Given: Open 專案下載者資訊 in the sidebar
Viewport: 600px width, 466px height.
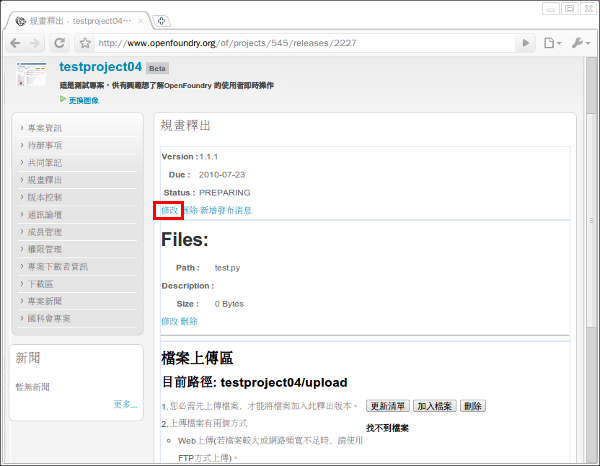Looking at the screenshot, I should tap(57, 267).
